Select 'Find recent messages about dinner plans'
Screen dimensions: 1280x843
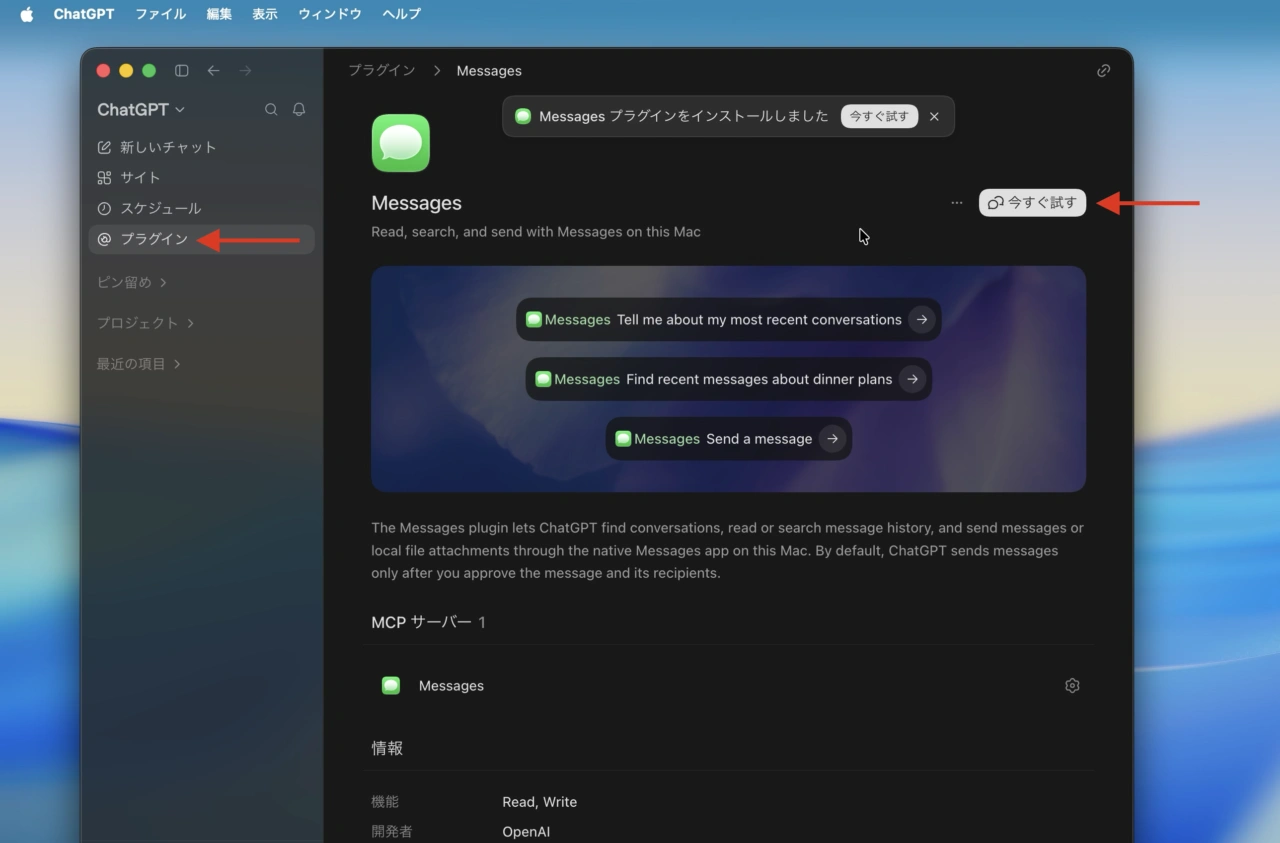728,379
